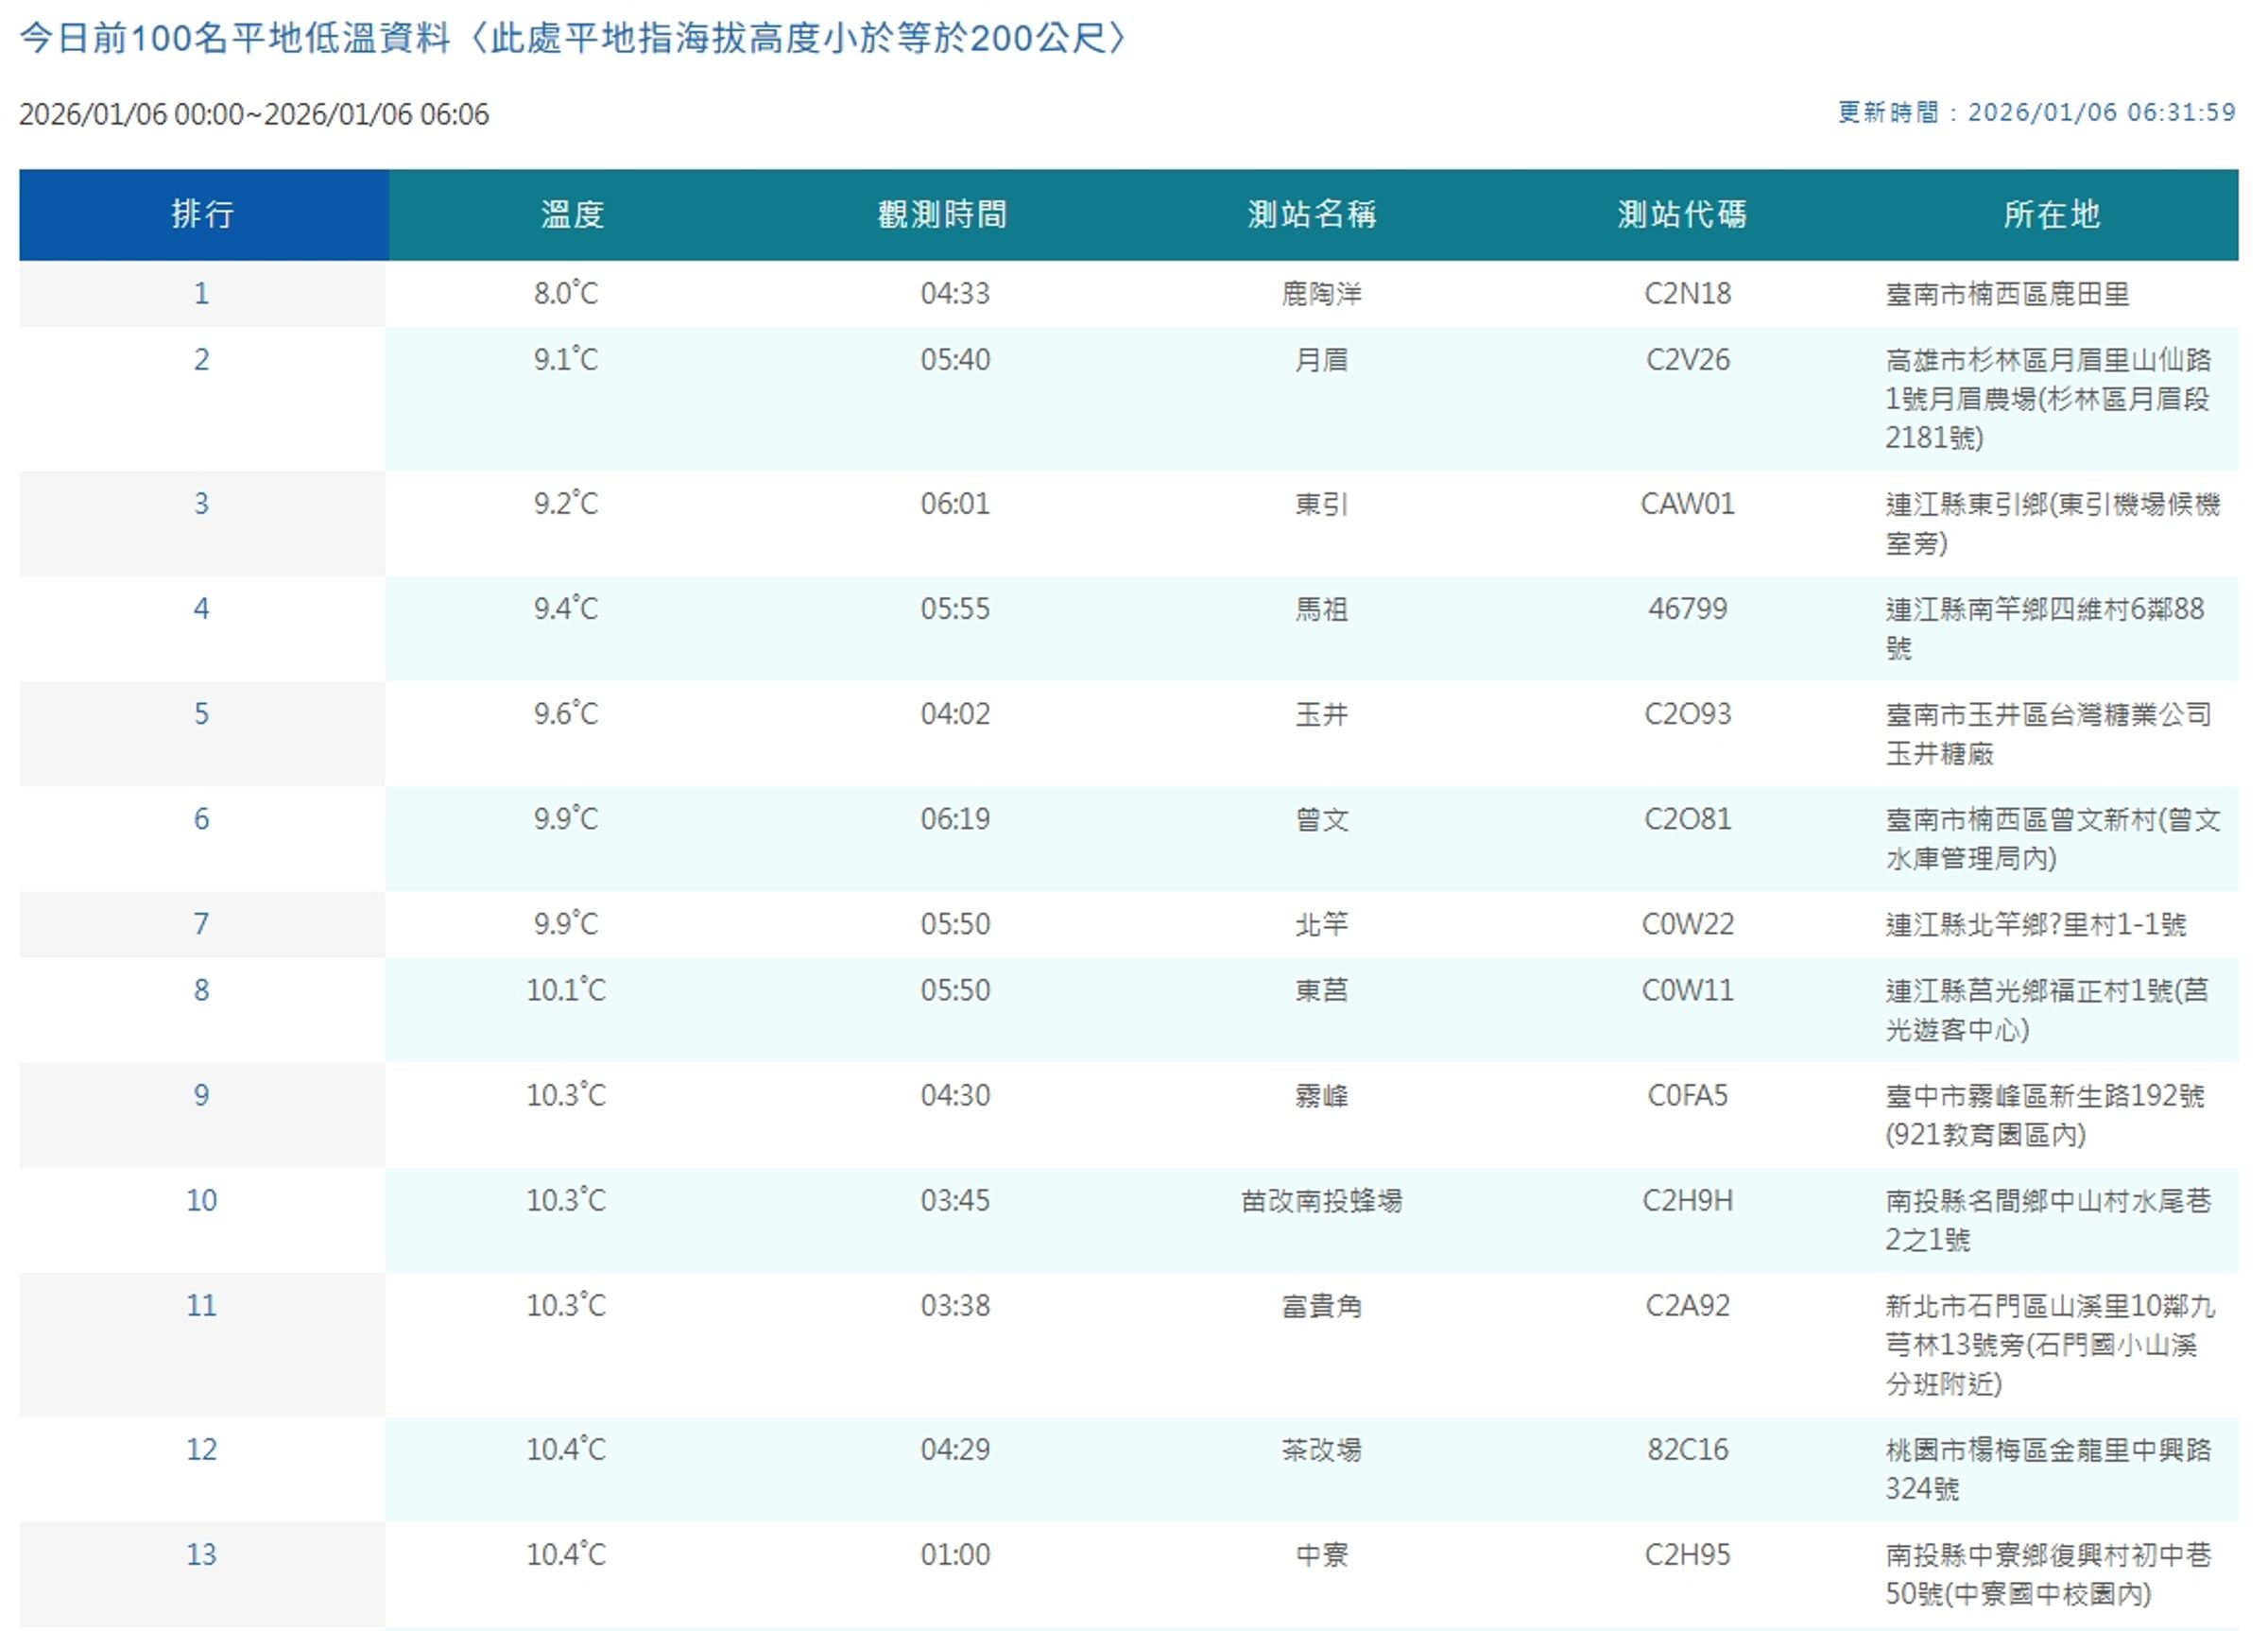Select station name 玉井
2268x1631 pixels.
tap(1321, 713)
